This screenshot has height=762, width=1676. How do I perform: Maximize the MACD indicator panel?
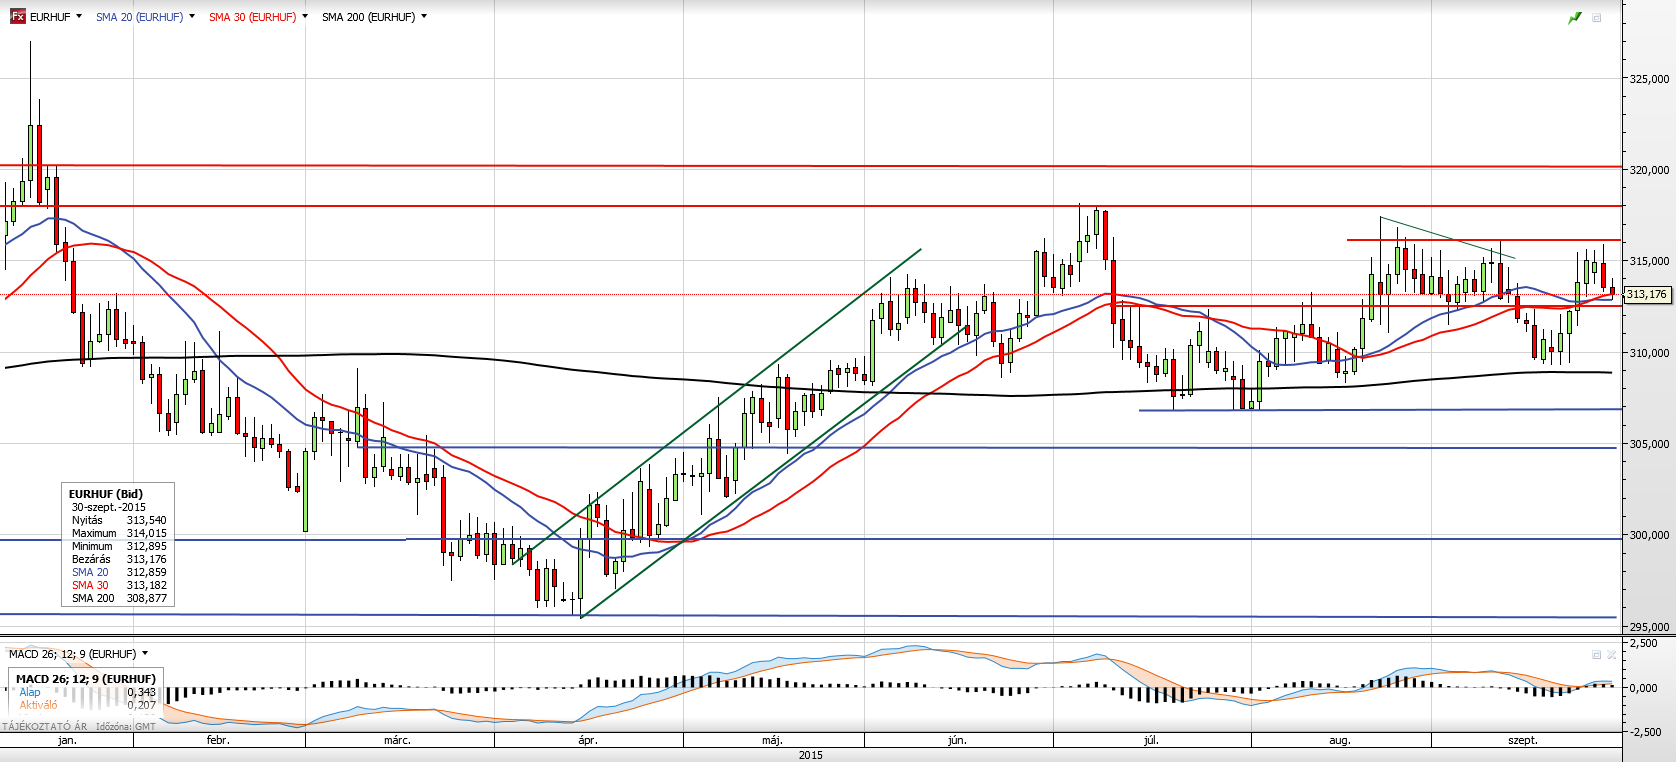(1597, 655)
